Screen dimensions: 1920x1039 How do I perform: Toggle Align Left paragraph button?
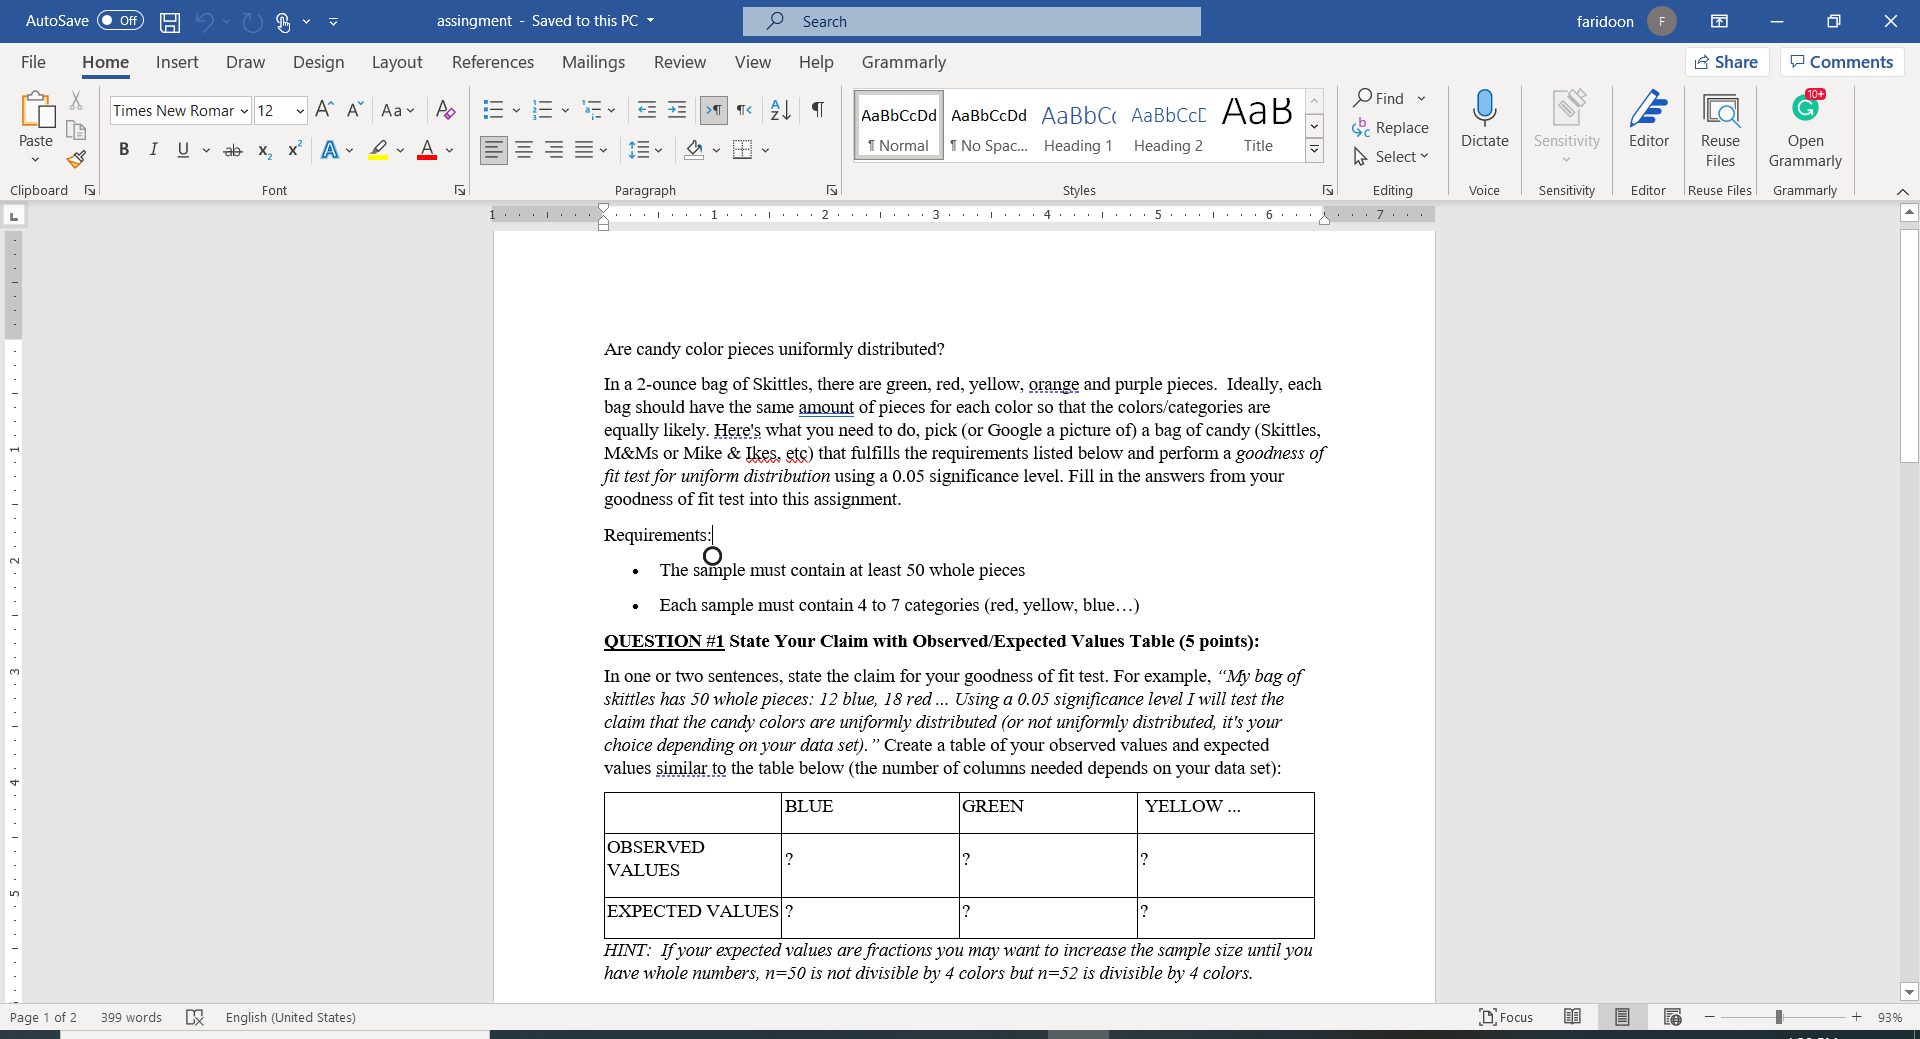[x=493, y=150]
